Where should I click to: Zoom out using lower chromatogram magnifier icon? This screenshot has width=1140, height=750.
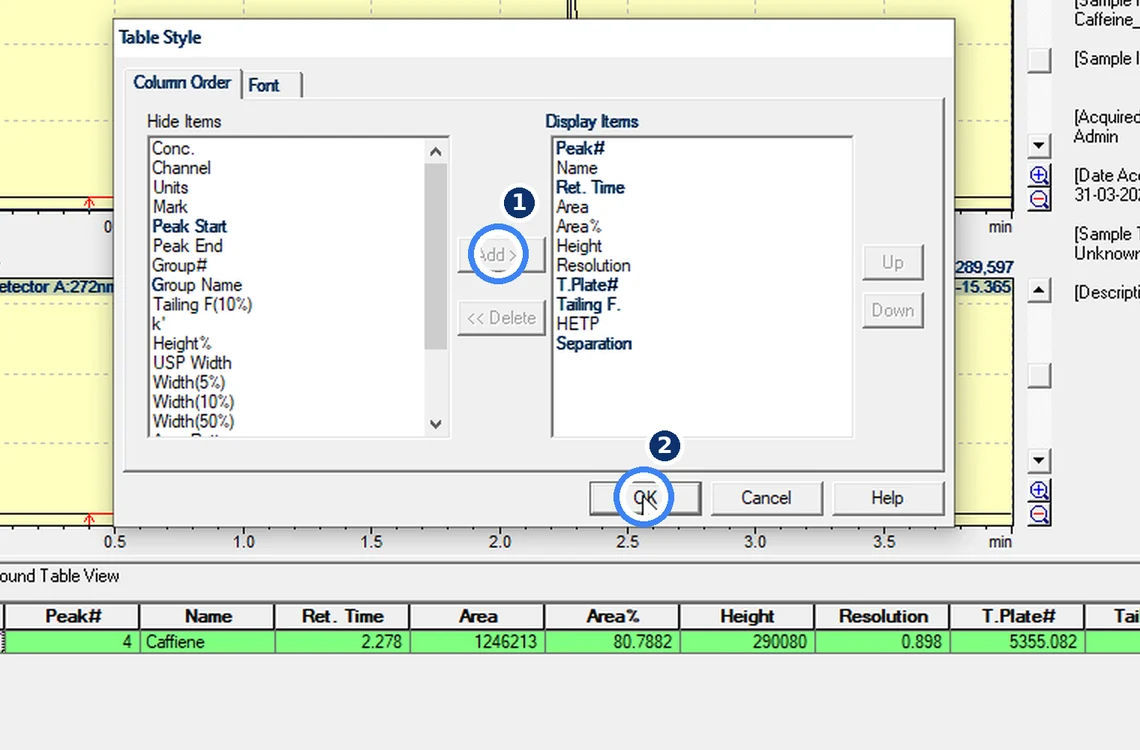1039,515
